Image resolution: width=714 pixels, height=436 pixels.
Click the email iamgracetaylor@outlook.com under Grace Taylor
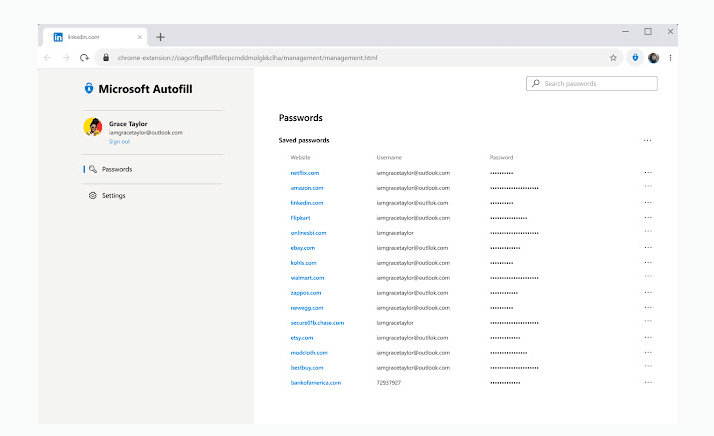[x=146, y=133]
